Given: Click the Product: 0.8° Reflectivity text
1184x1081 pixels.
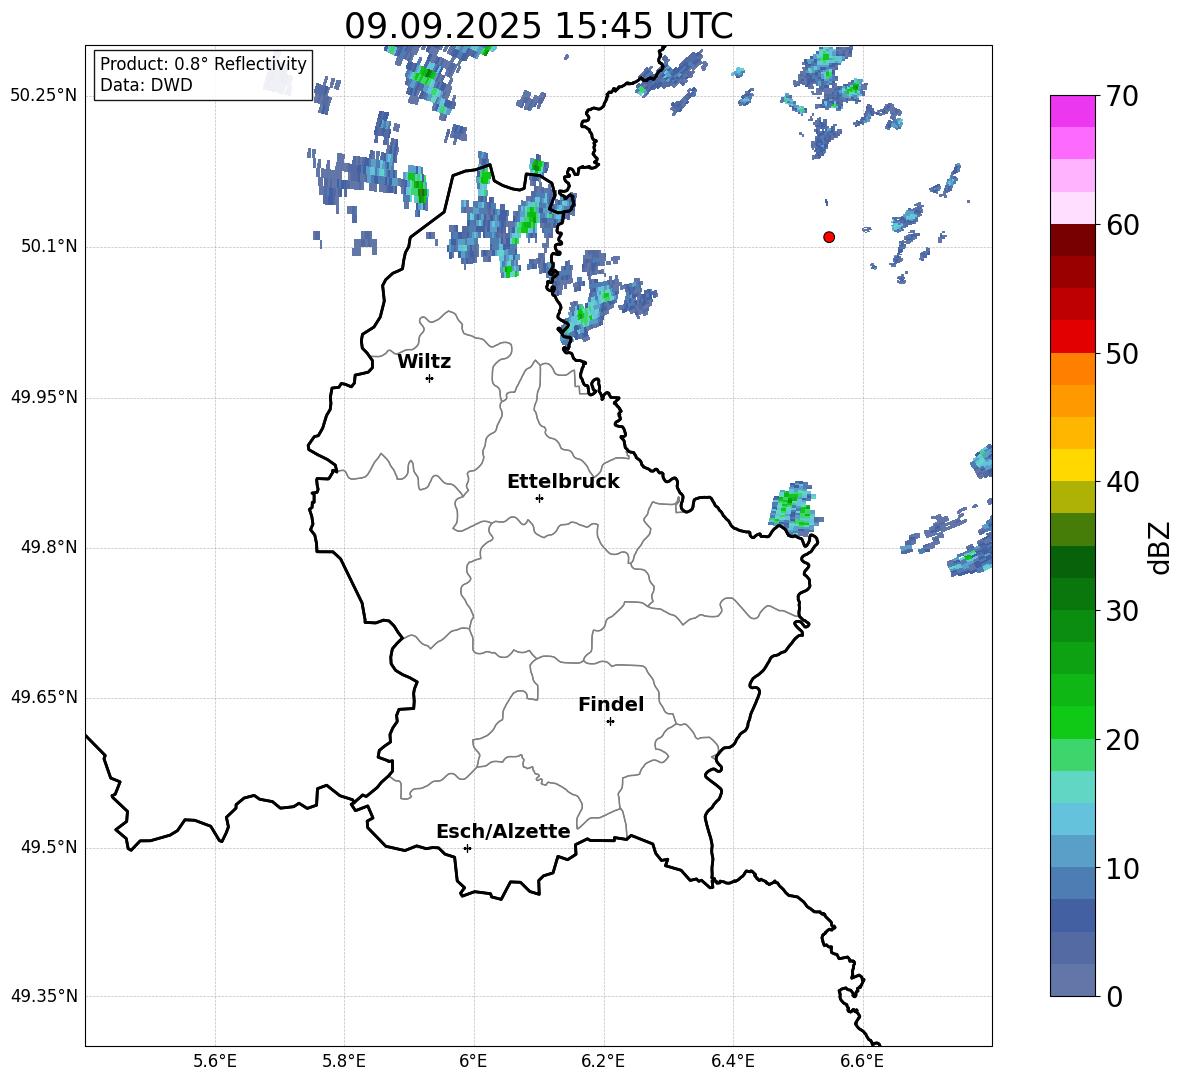Looking at the screenshot, I should [203, 63].
